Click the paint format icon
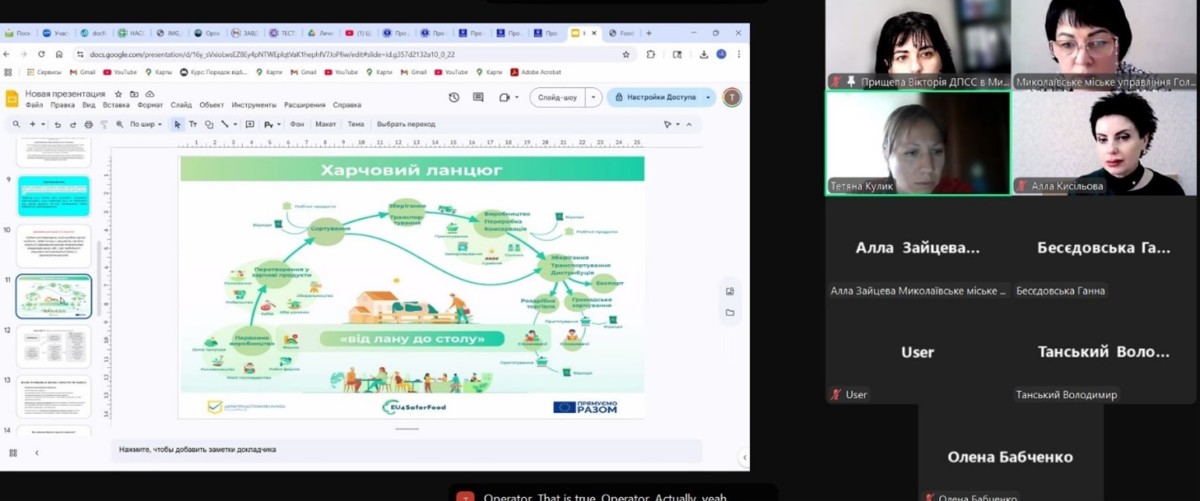The height and width of the screenshot is (501, 1200). [104, 125]
